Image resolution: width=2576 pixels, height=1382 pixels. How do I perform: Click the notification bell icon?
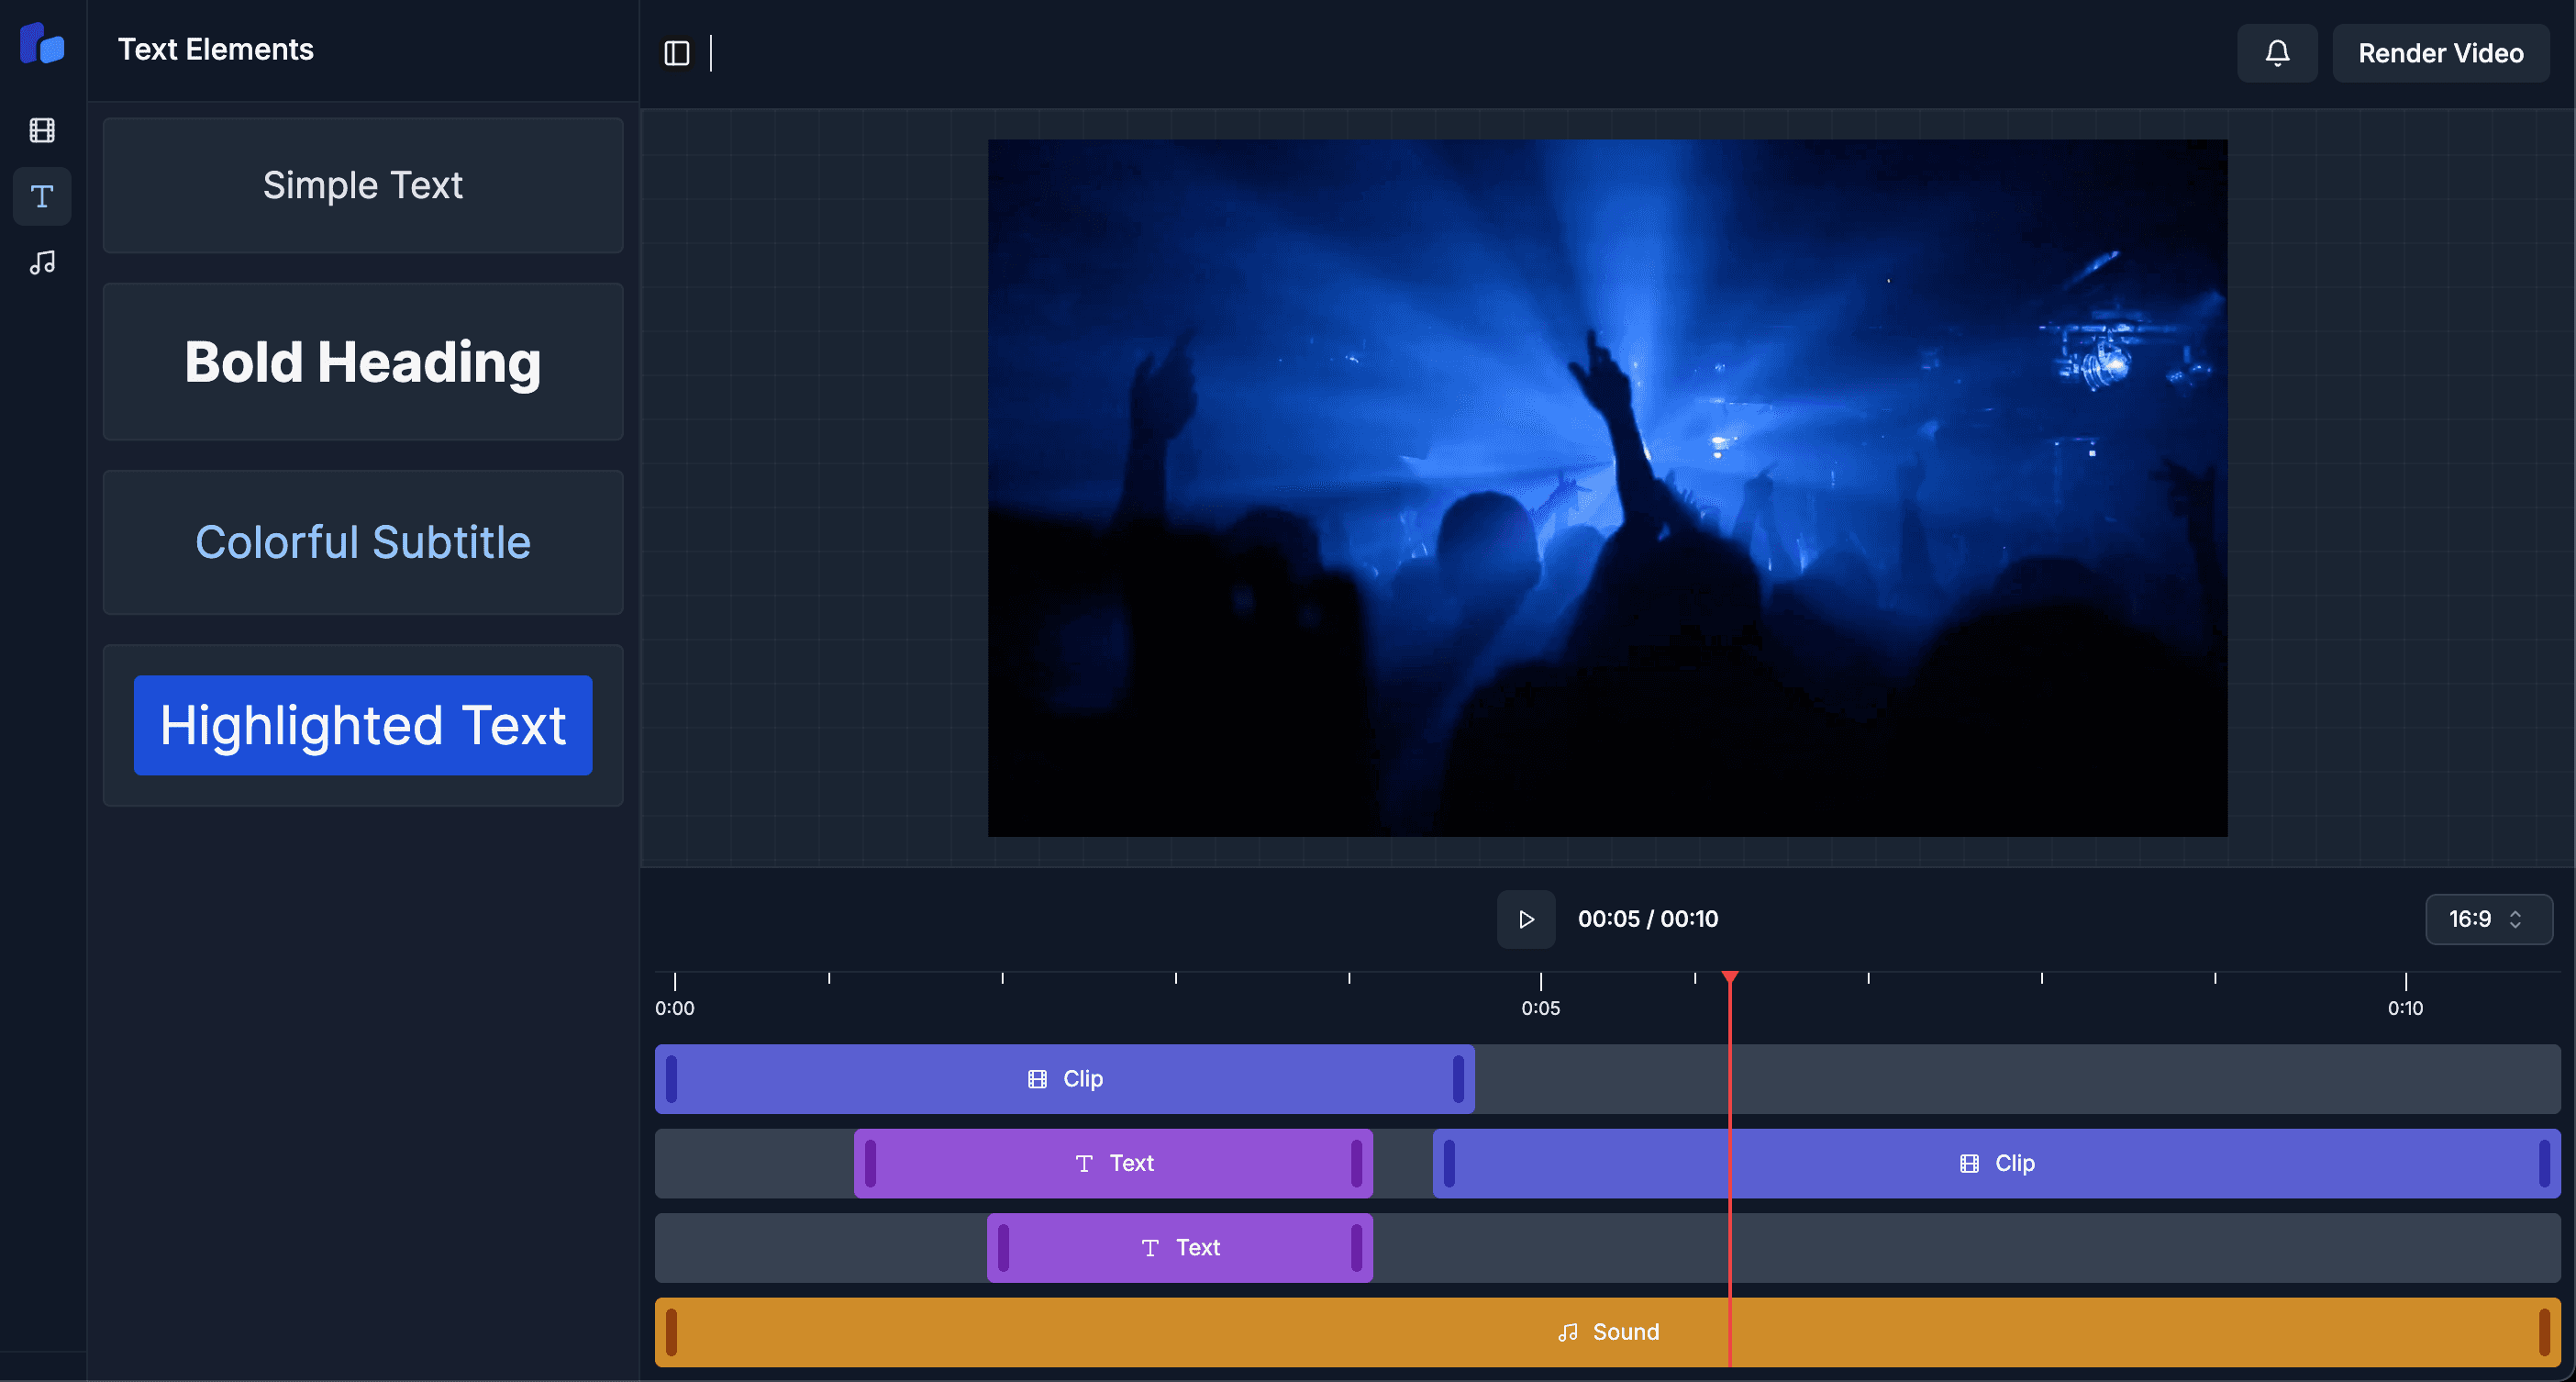2278,53
